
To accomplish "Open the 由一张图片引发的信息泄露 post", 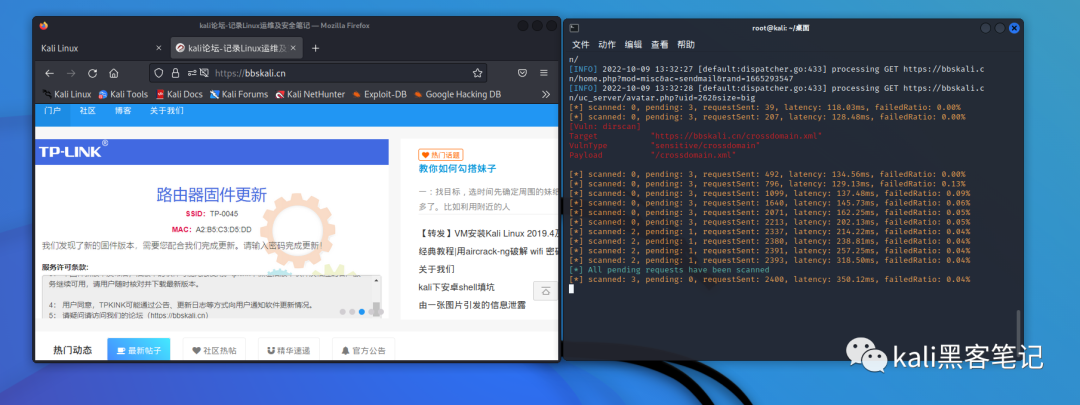I will (x=472, y=305).
